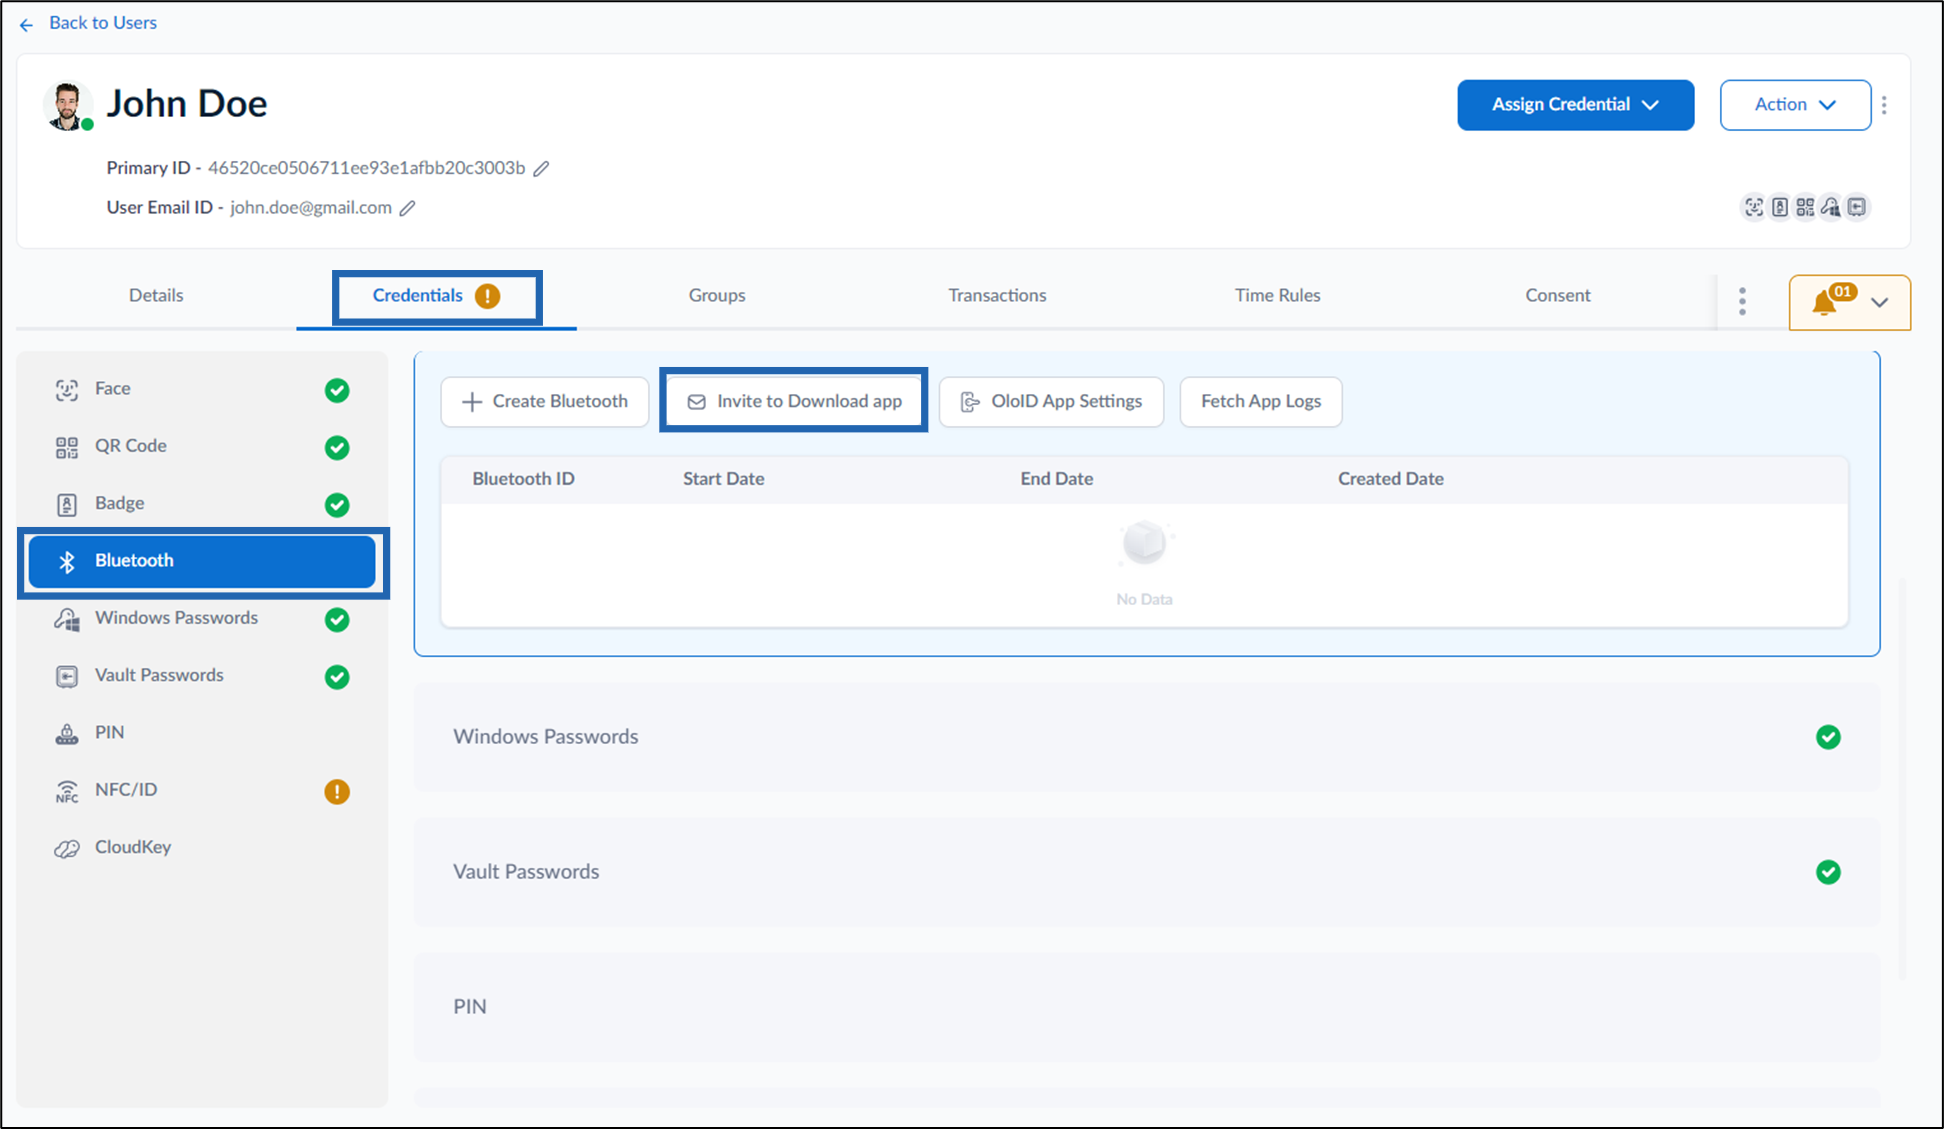
Task: Click the QR code credential icon in header
Action: 1805,207
